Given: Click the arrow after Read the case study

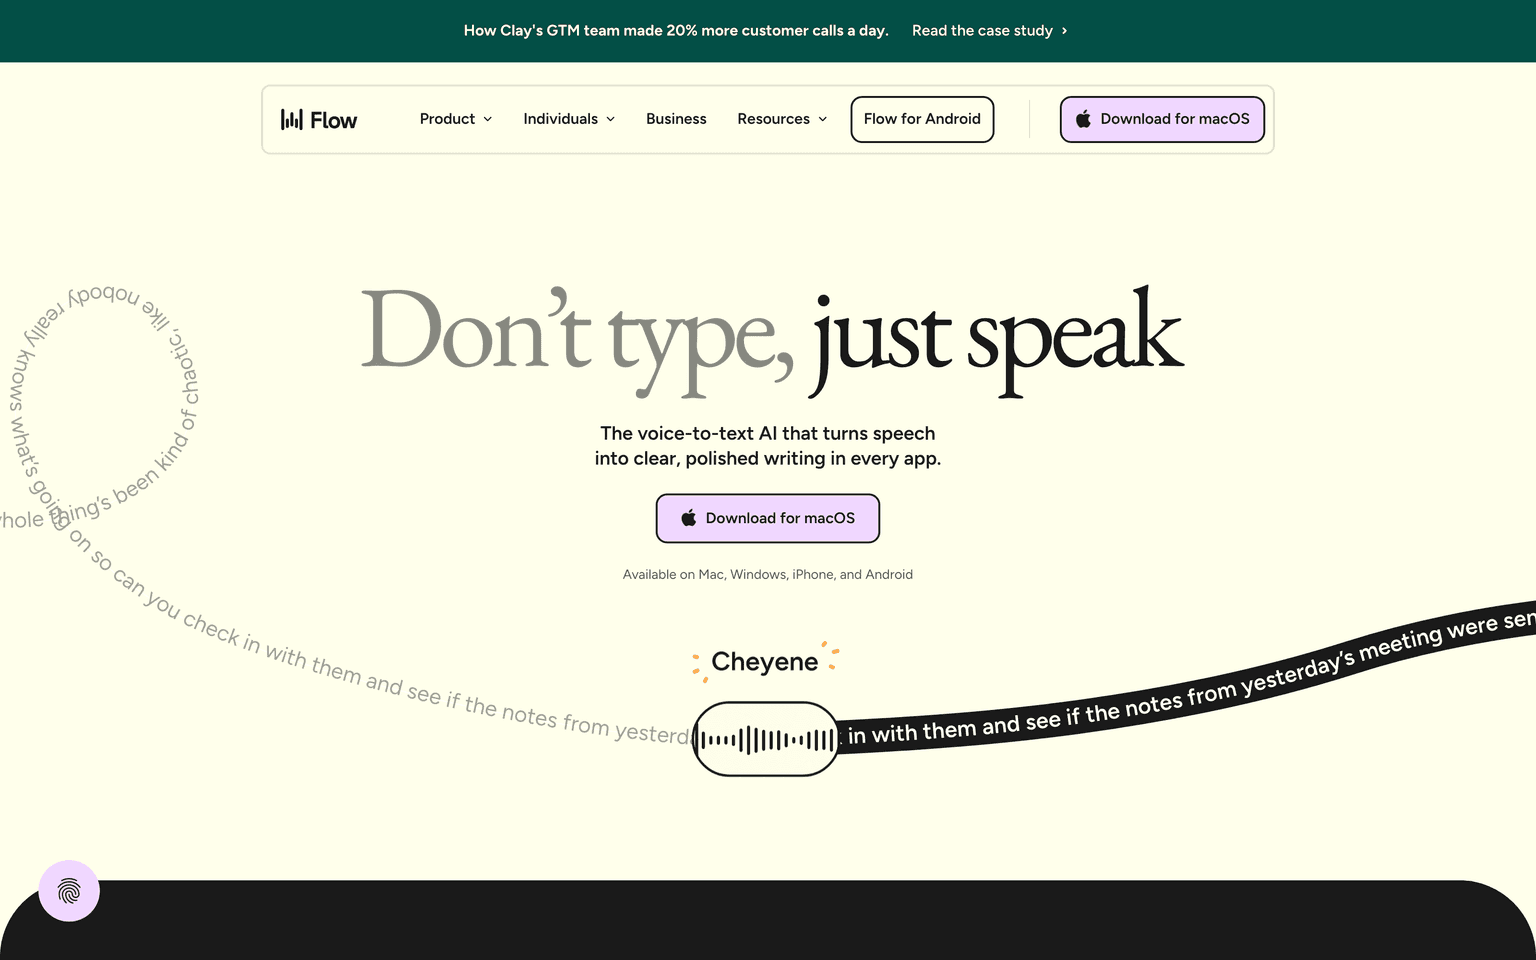Looking at the screenshot, I should [1064, 31].
